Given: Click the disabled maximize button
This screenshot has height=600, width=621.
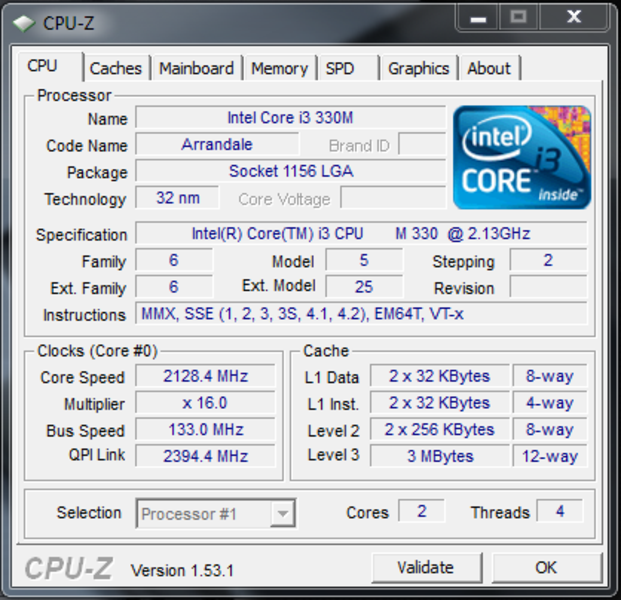Looking at the screenshot, I should point(518,17).
